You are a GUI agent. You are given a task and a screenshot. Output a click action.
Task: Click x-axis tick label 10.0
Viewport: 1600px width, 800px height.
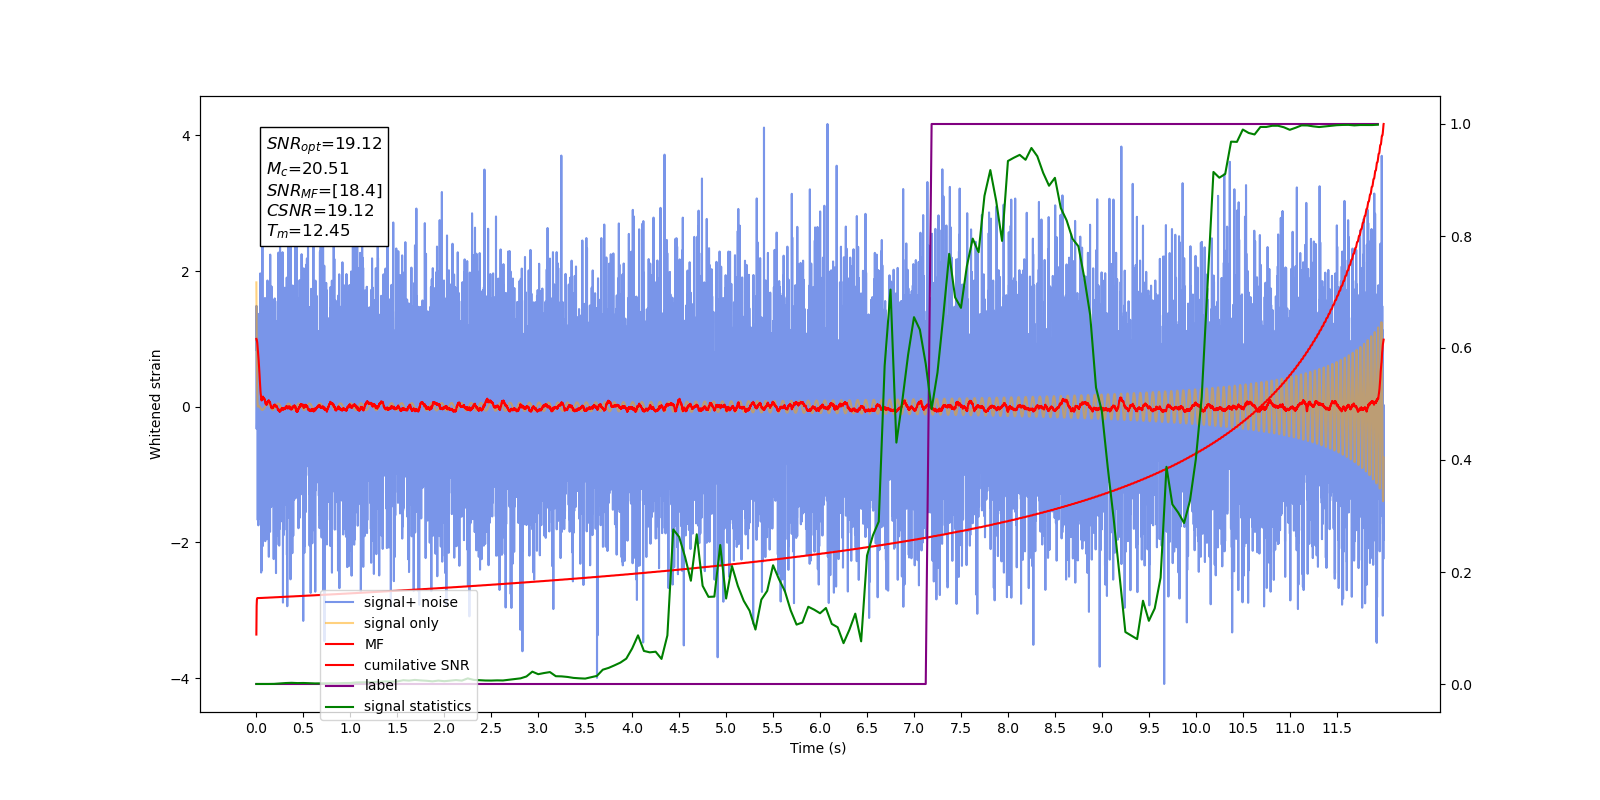pos(1196,728)
